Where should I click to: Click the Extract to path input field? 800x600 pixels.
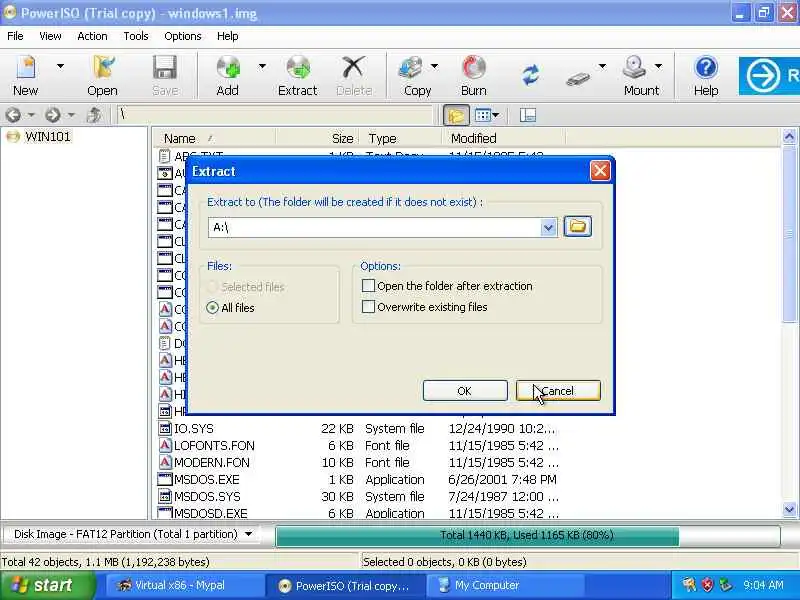(x=374, y=228)
